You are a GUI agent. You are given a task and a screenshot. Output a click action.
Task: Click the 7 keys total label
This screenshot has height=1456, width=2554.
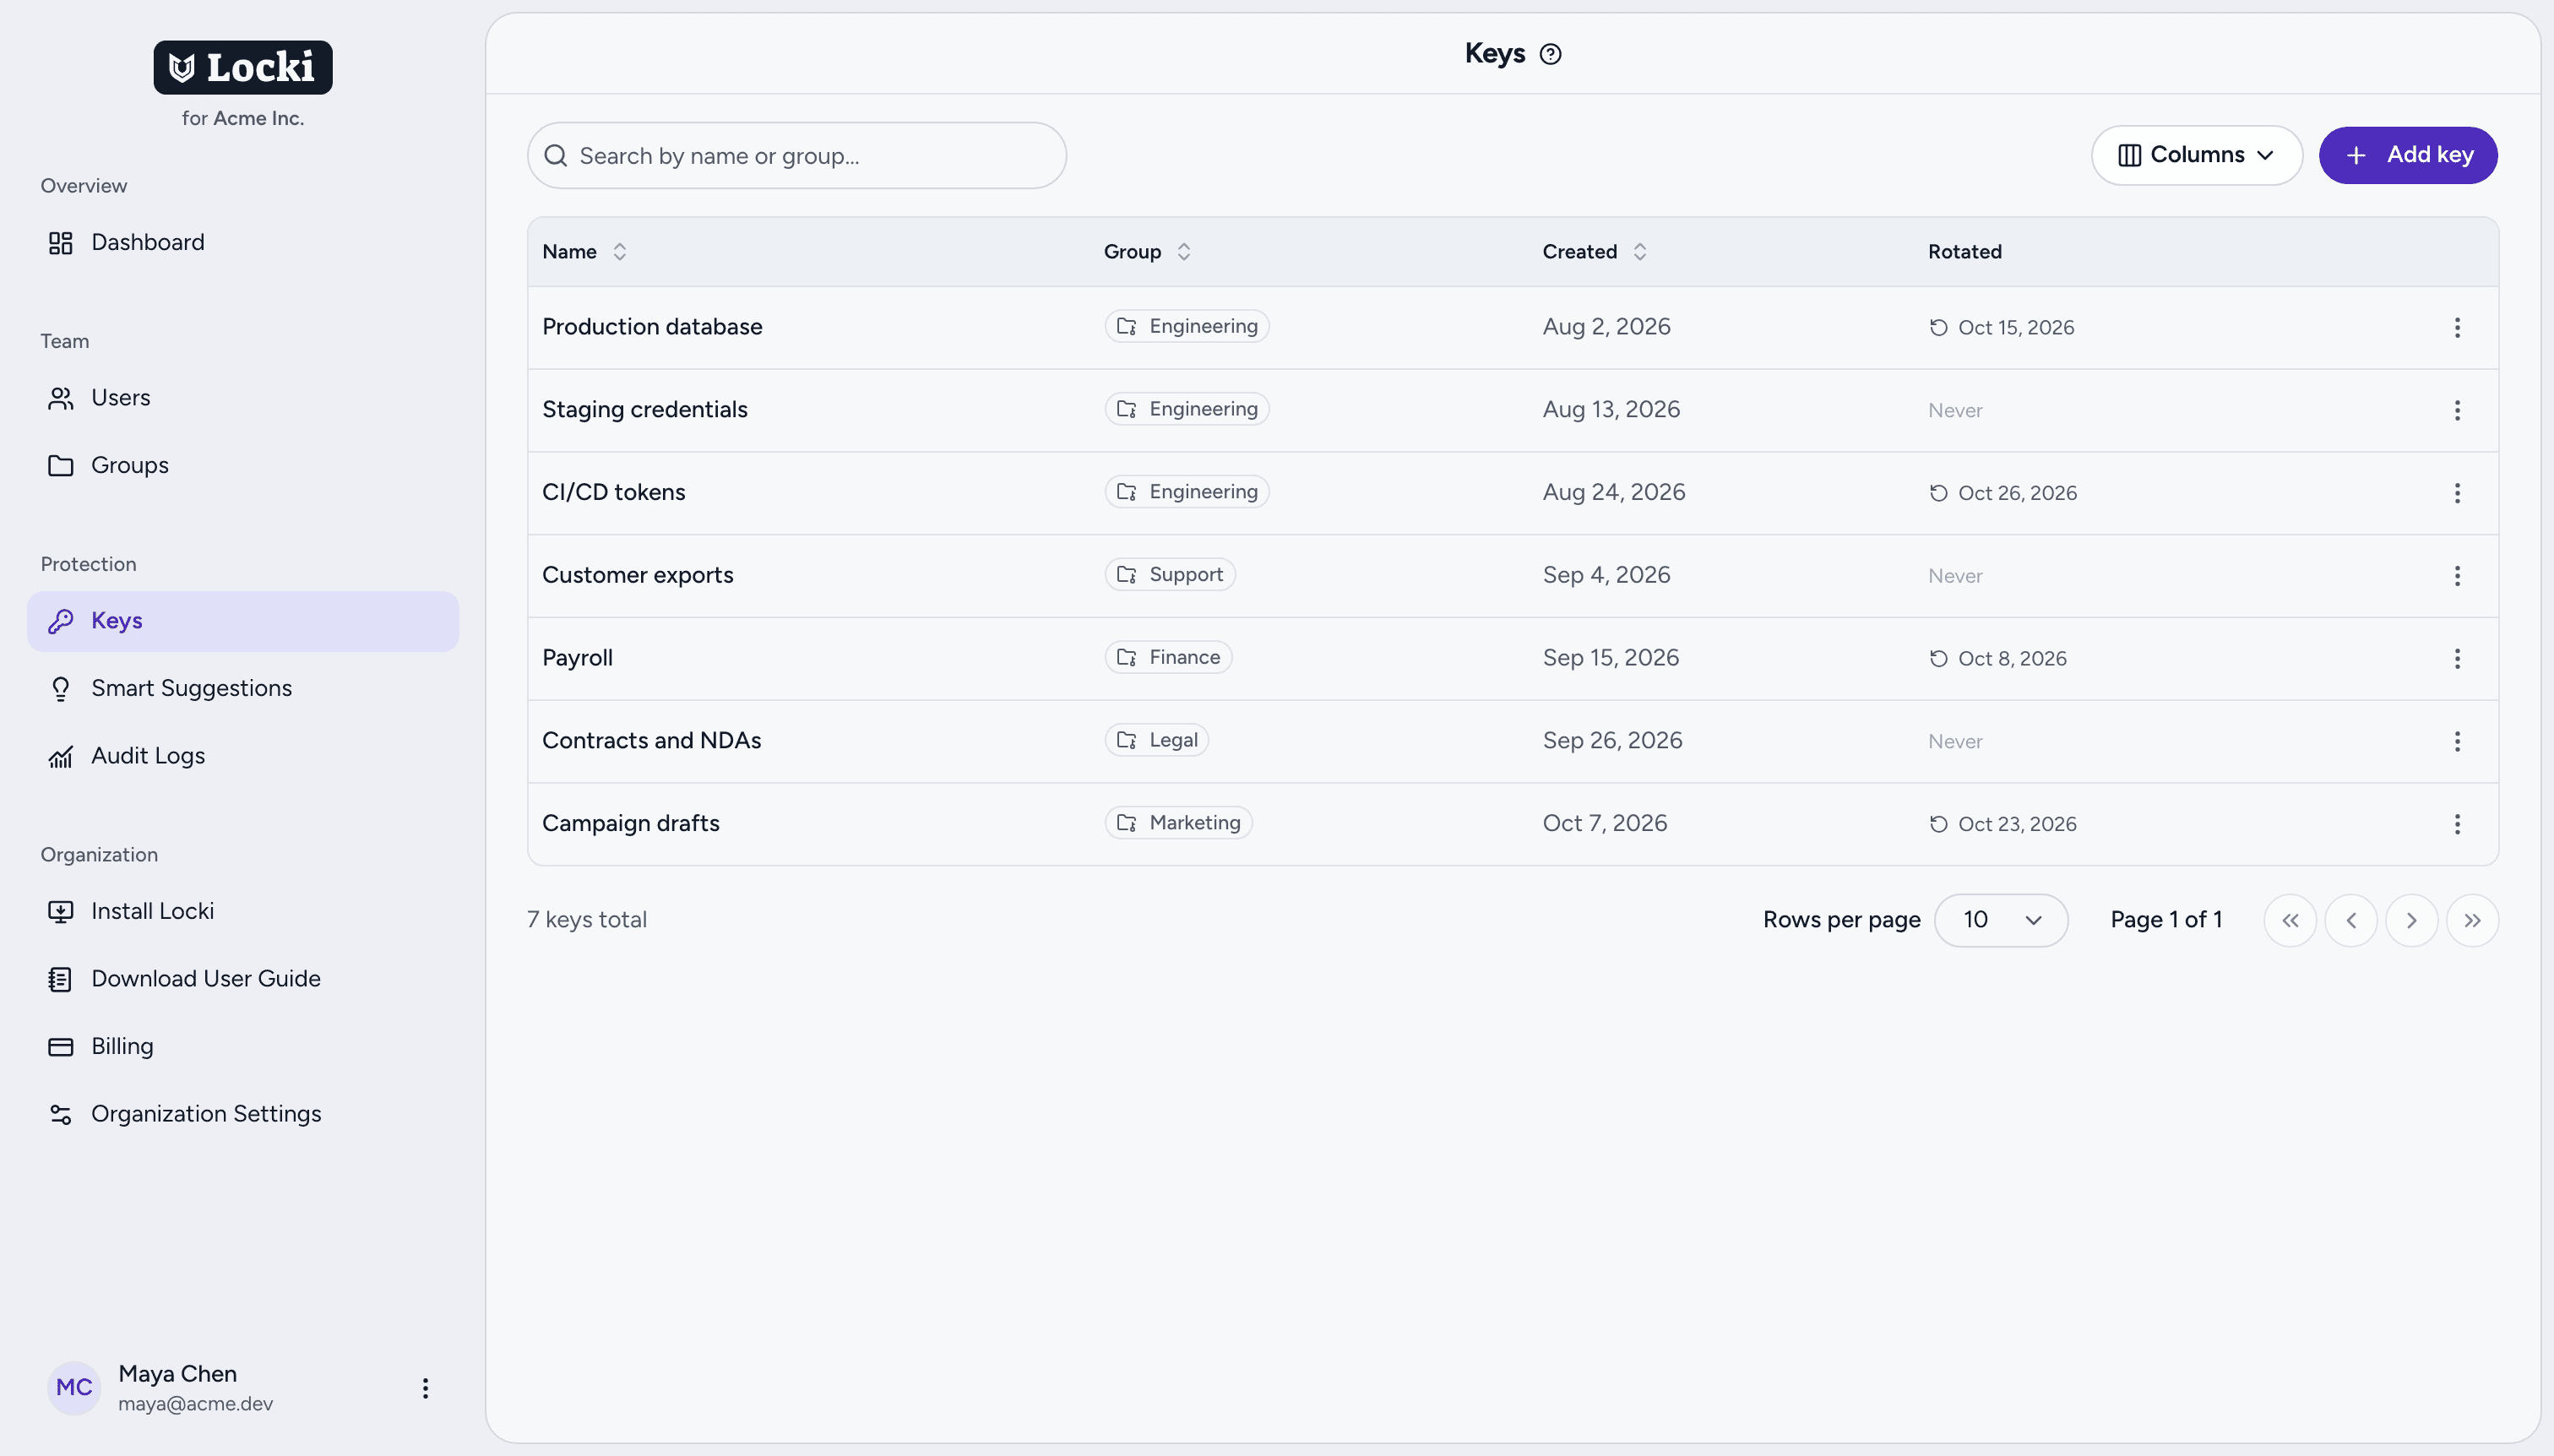click(x=587, y=920)
